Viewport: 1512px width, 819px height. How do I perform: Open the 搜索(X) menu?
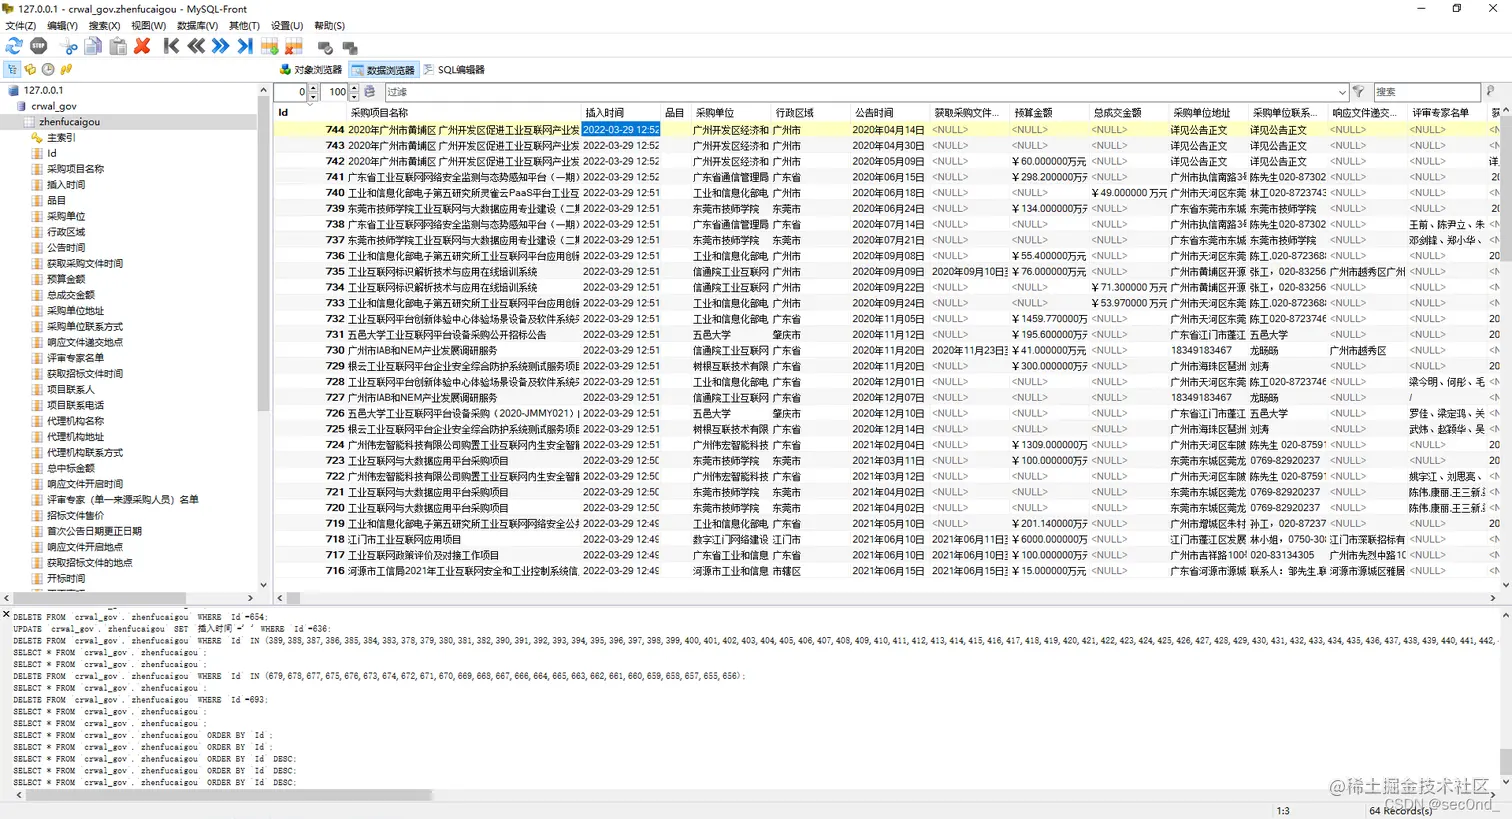[x=104, y=26]
